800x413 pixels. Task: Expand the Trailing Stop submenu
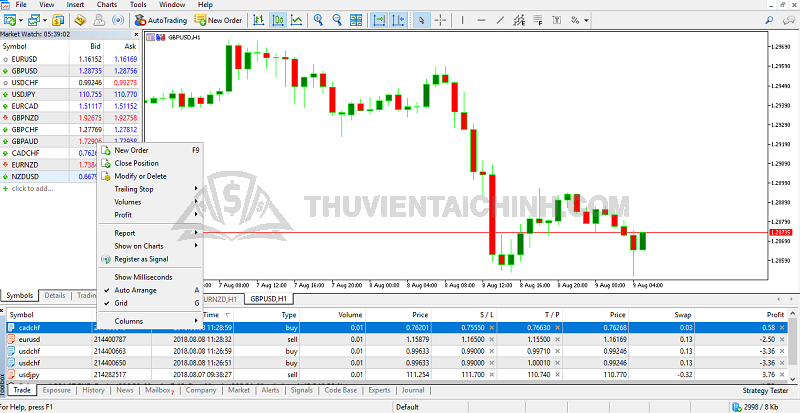pyautogui.click(x=151, y=189)
